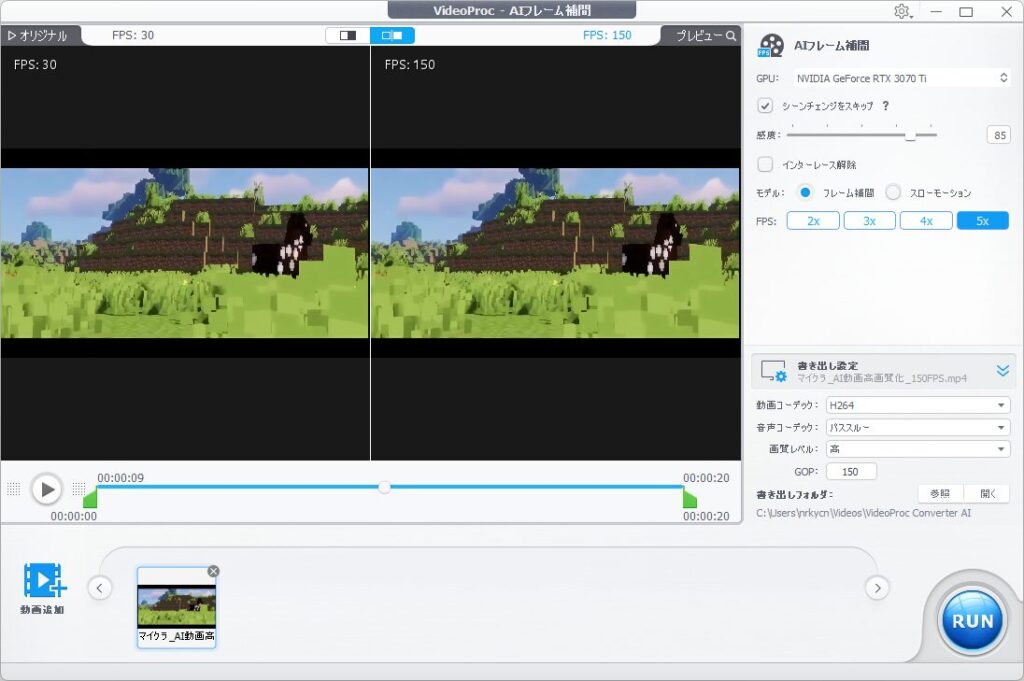Enable インターレース解除 checkbox
This screenshot has height=681, width=1024.
(x=765, y=165)
